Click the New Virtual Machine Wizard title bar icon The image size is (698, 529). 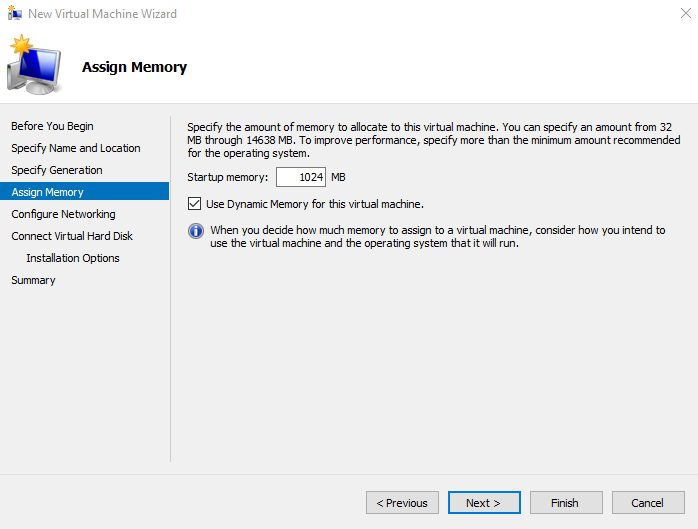[14, 14]
